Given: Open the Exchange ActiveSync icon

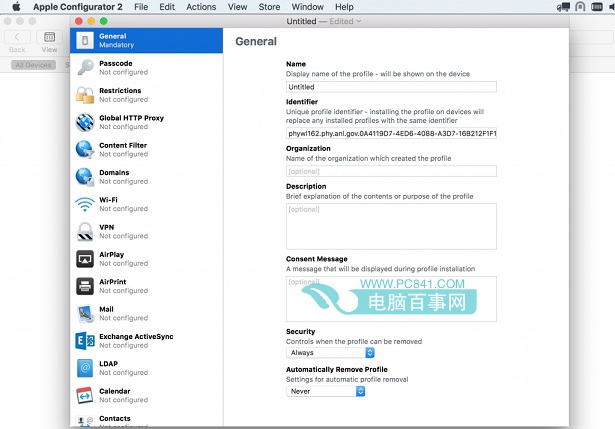Looking at the screenshot, I should 85,341.
